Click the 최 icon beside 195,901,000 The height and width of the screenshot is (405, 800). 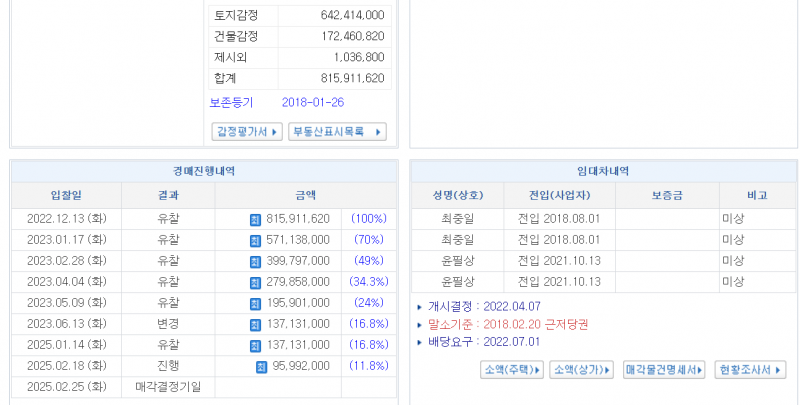coord(255,303)
